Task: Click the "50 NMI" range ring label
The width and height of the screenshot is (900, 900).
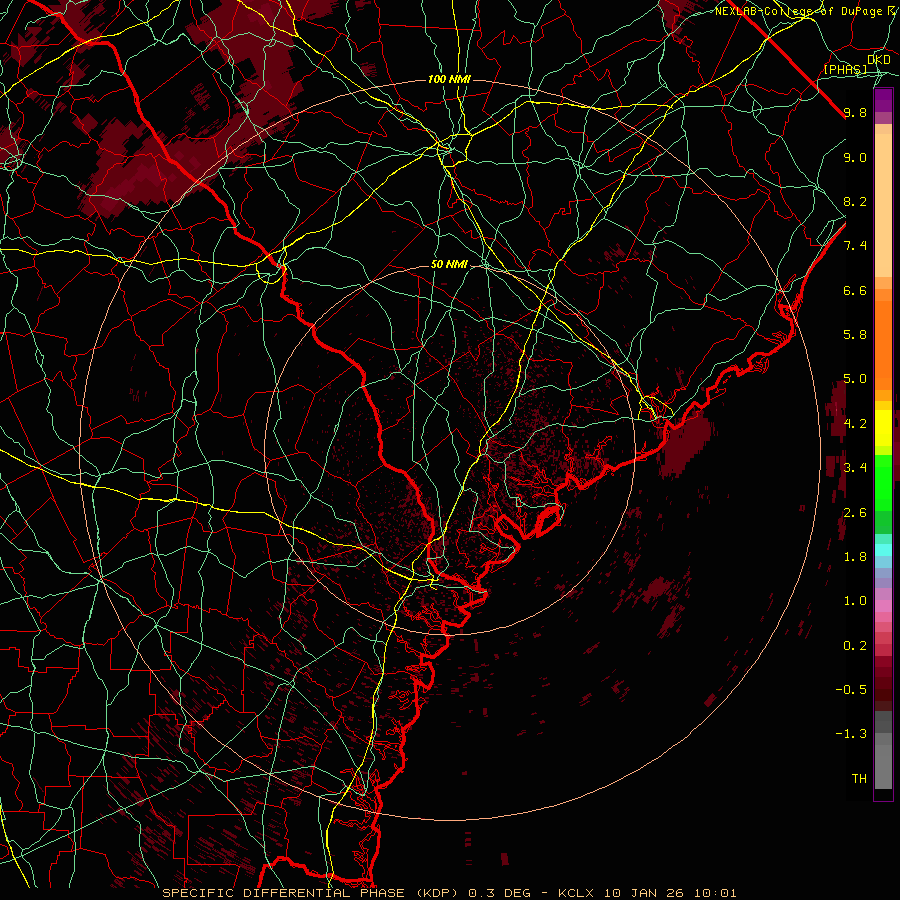Action: pyautogui.click(x=449, y=264)
